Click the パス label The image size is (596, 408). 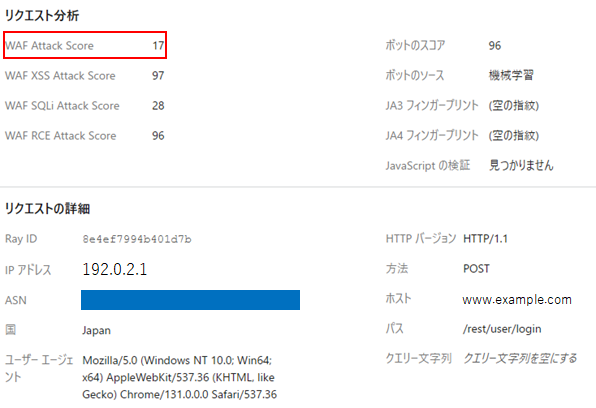click(395, 329)
